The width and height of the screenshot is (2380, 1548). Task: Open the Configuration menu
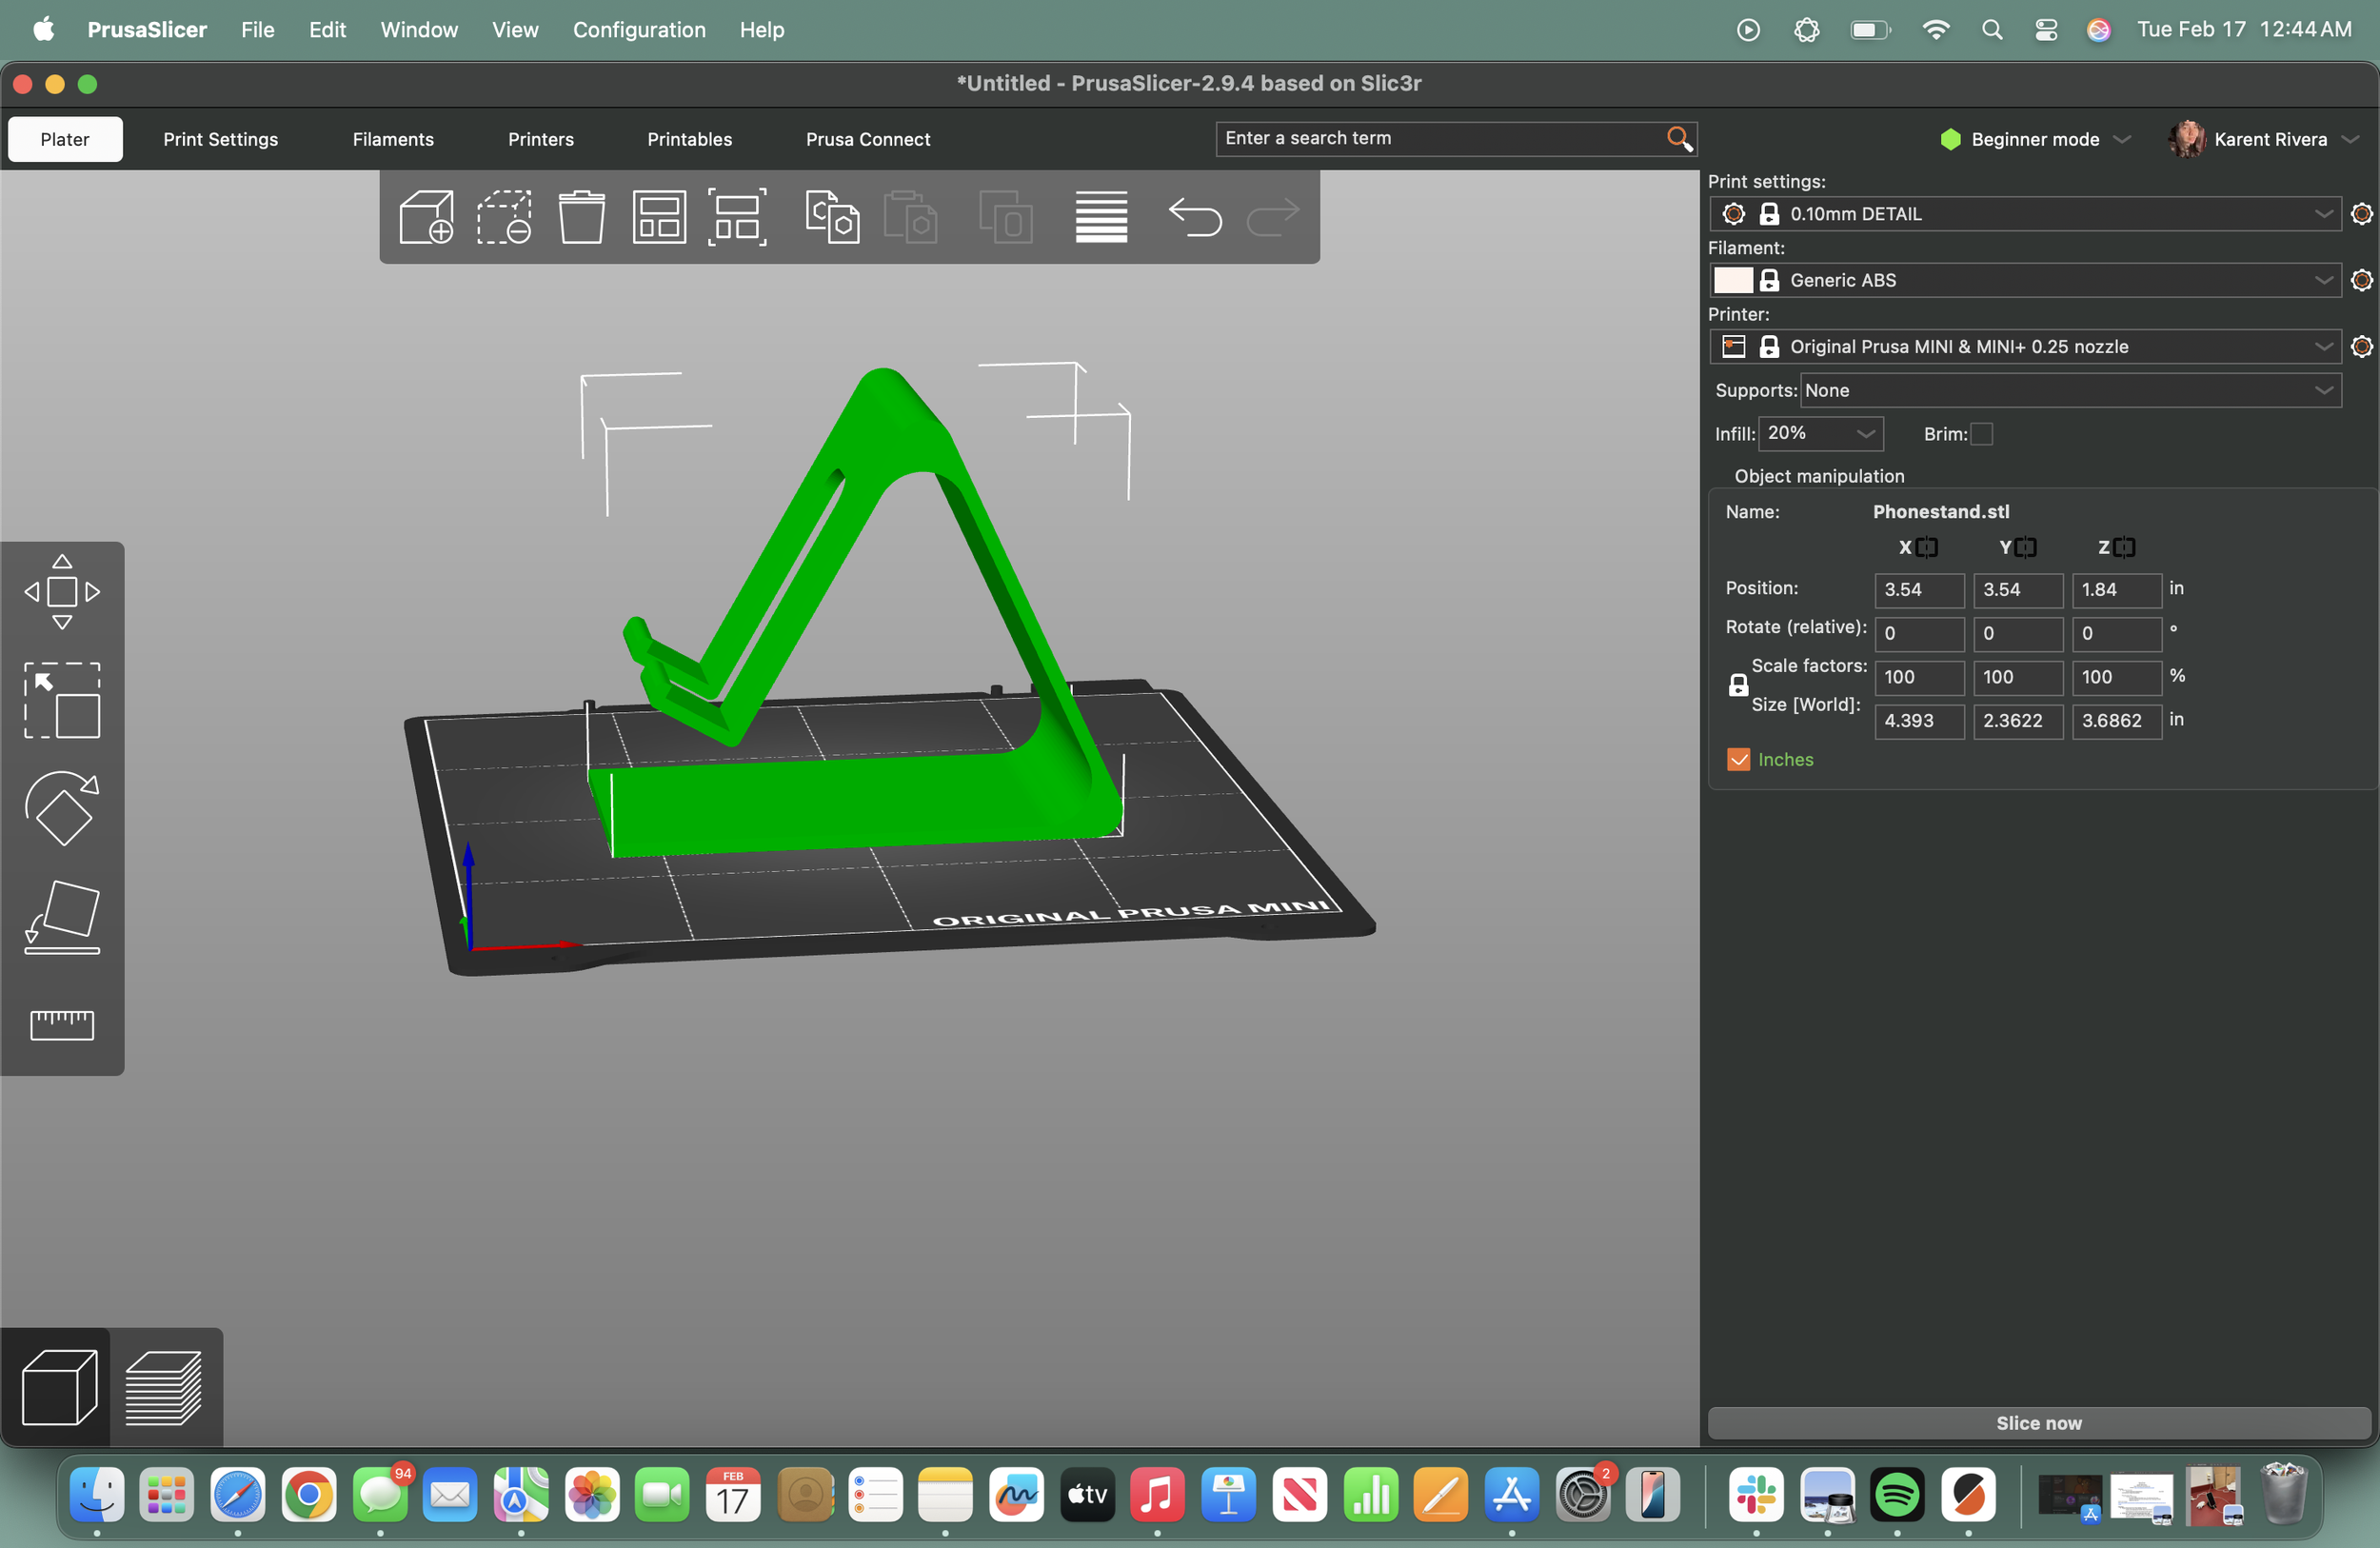[639, 30]
